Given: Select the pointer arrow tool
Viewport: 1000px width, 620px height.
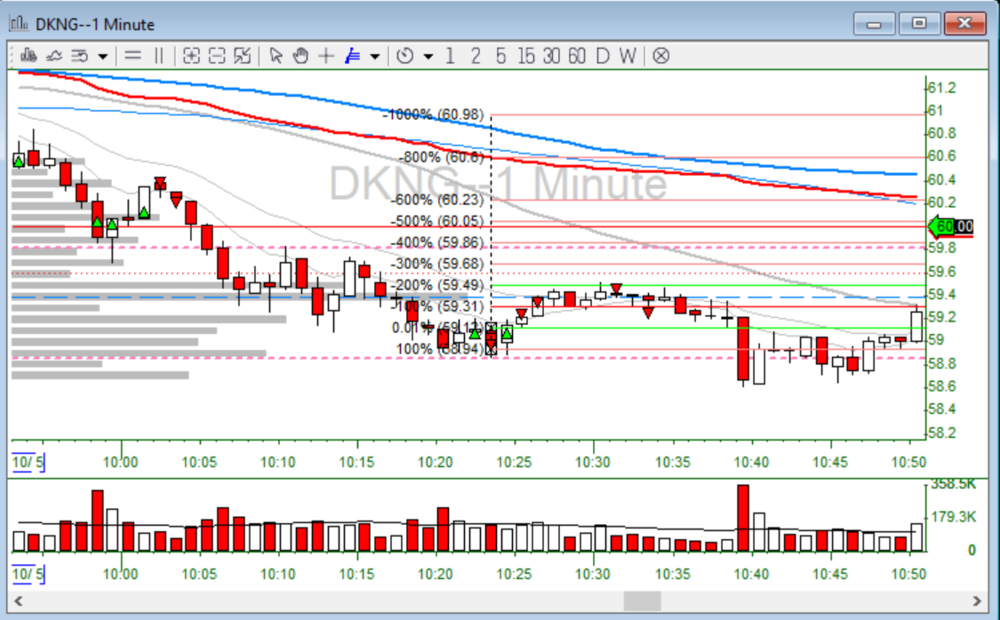Looking at the screenshot, I should (x=276, y=56).
